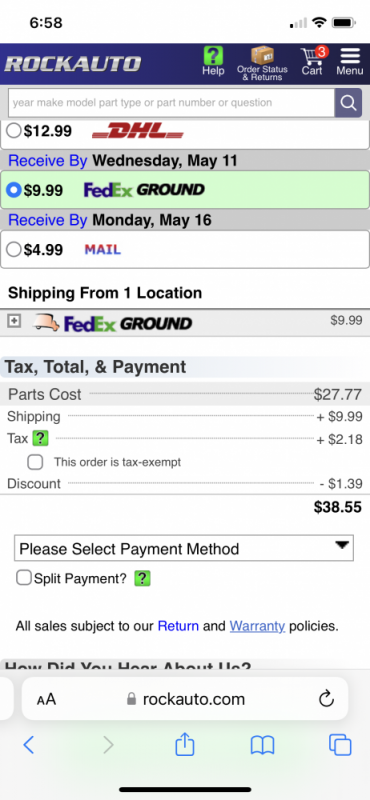Open the Warranty policy link

tap(257, 626)
